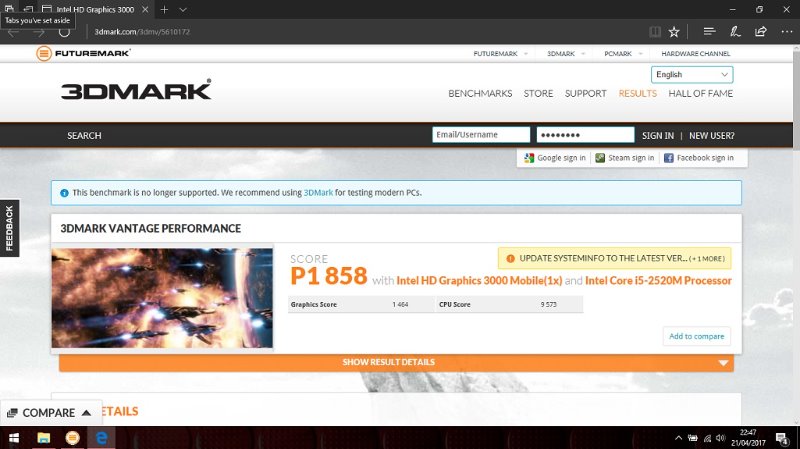
Task: Click the 3DMark Vantage benchmark thumbnail
Action: (x=162, y=298)
